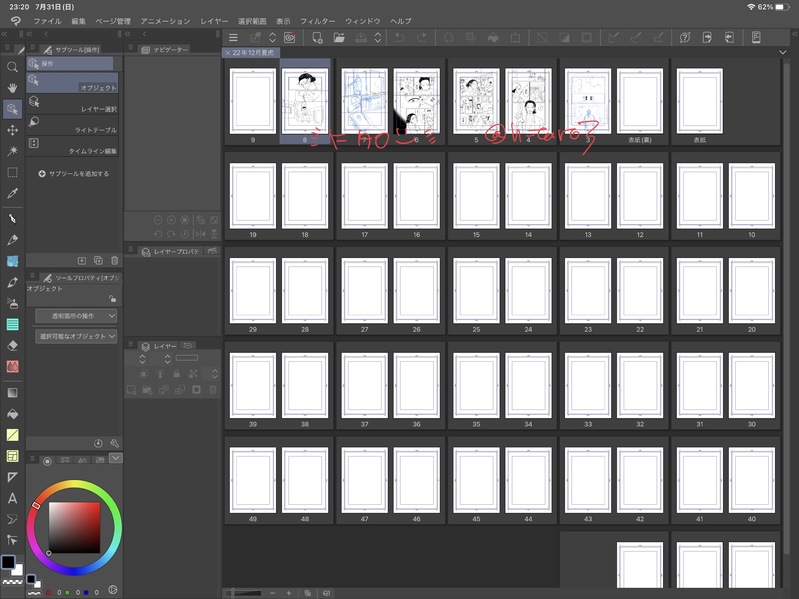Select transparent color swatch below main colors
The width and height of the screenshot is (799, 599).
click(x=13, y=581)
